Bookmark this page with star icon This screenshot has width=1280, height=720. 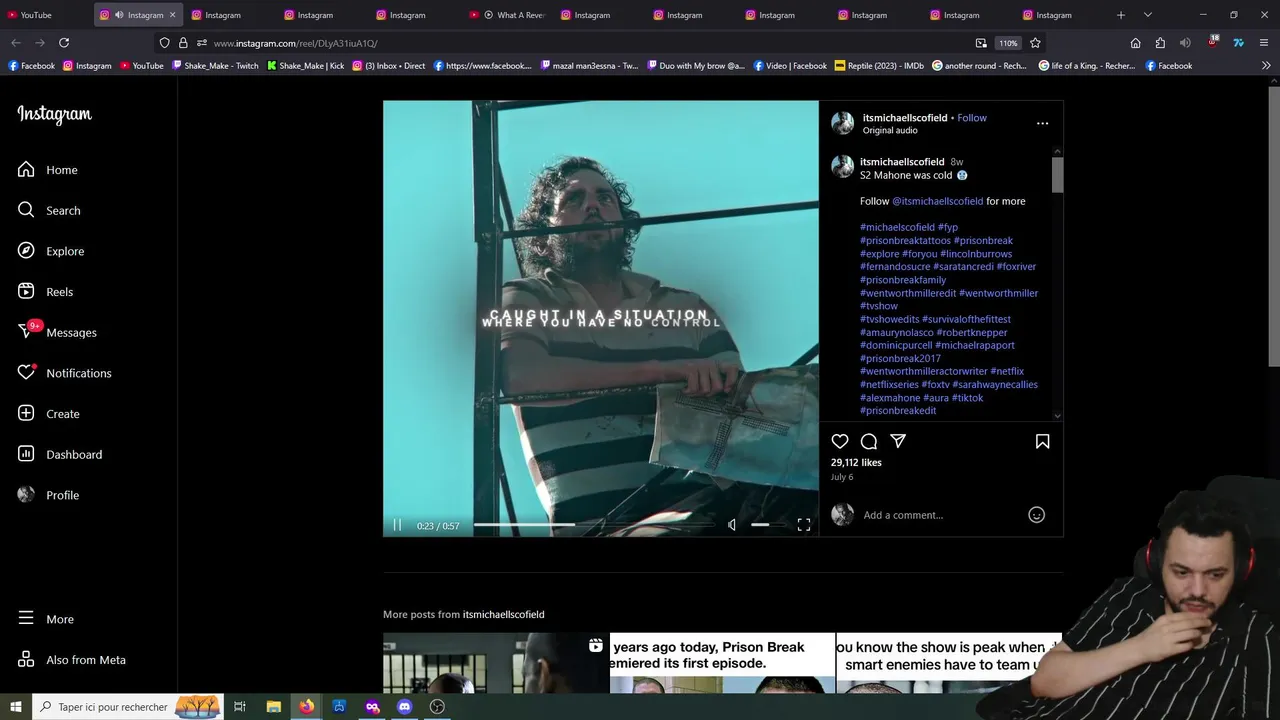(1035, 43)
